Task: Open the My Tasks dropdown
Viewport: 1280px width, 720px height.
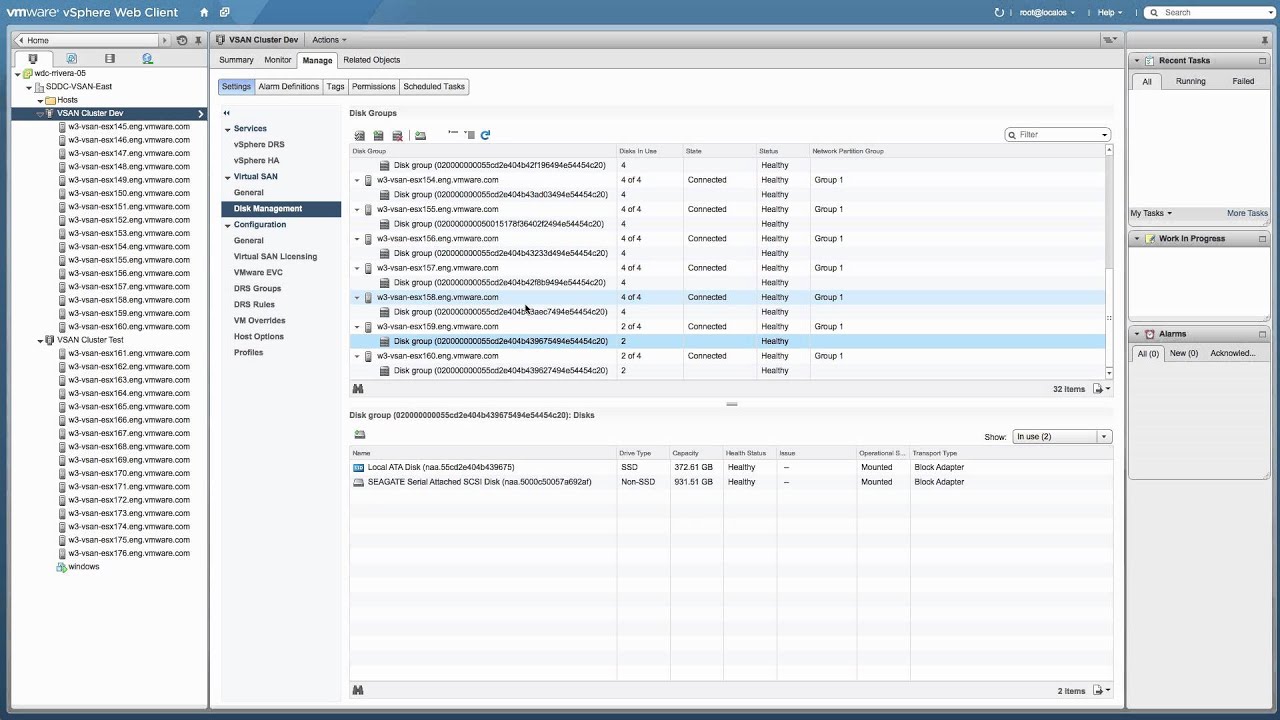Action: 1151,213
